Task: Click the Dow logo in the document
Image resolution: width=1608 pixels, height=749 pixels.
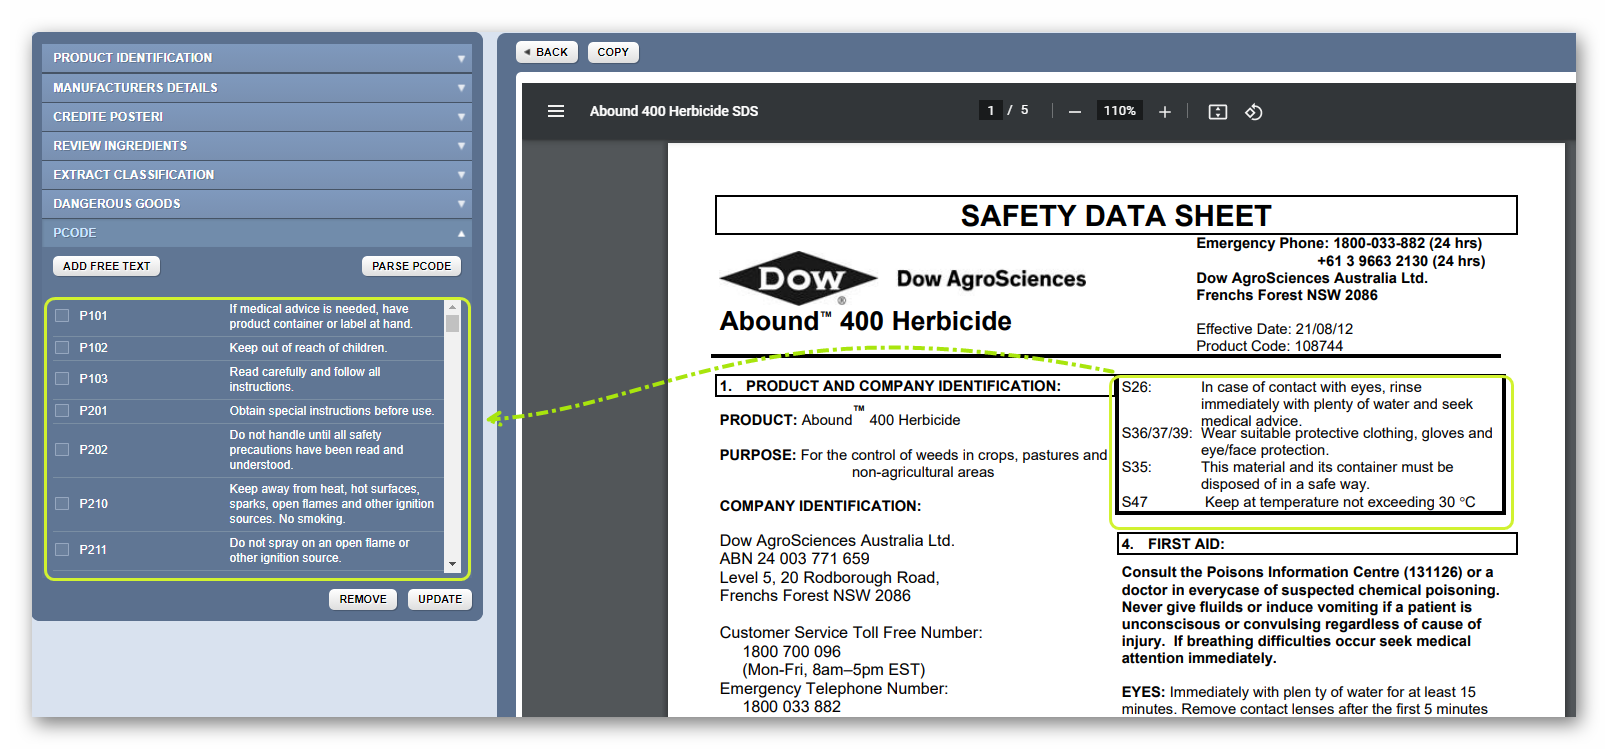Action: coord(799,278)
